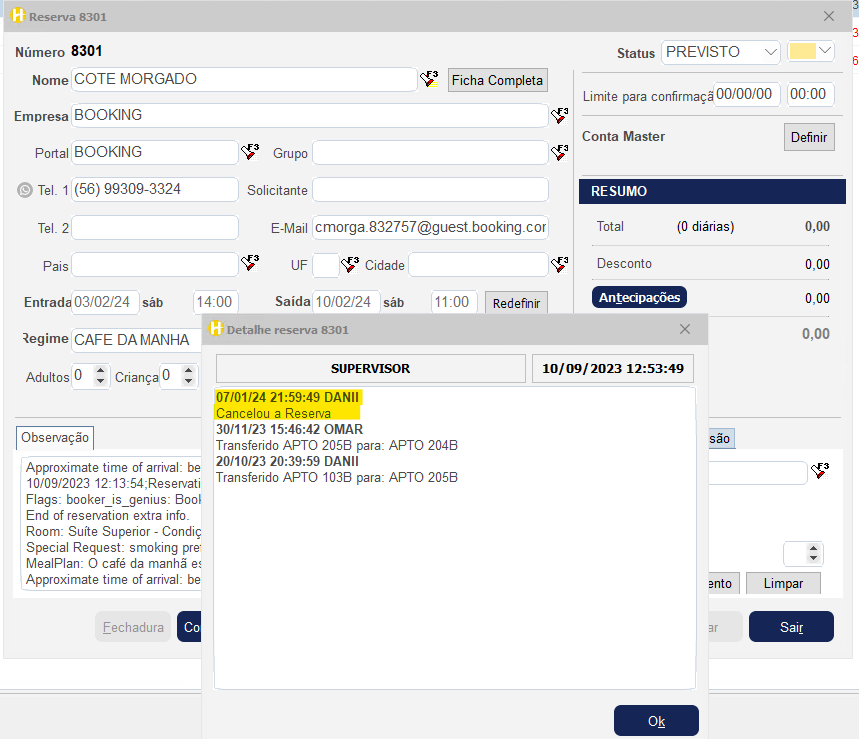Click the Antecipações button in Resumo
Image resolution: width=859 pixels, height=739 pixels.
point(639,297)
